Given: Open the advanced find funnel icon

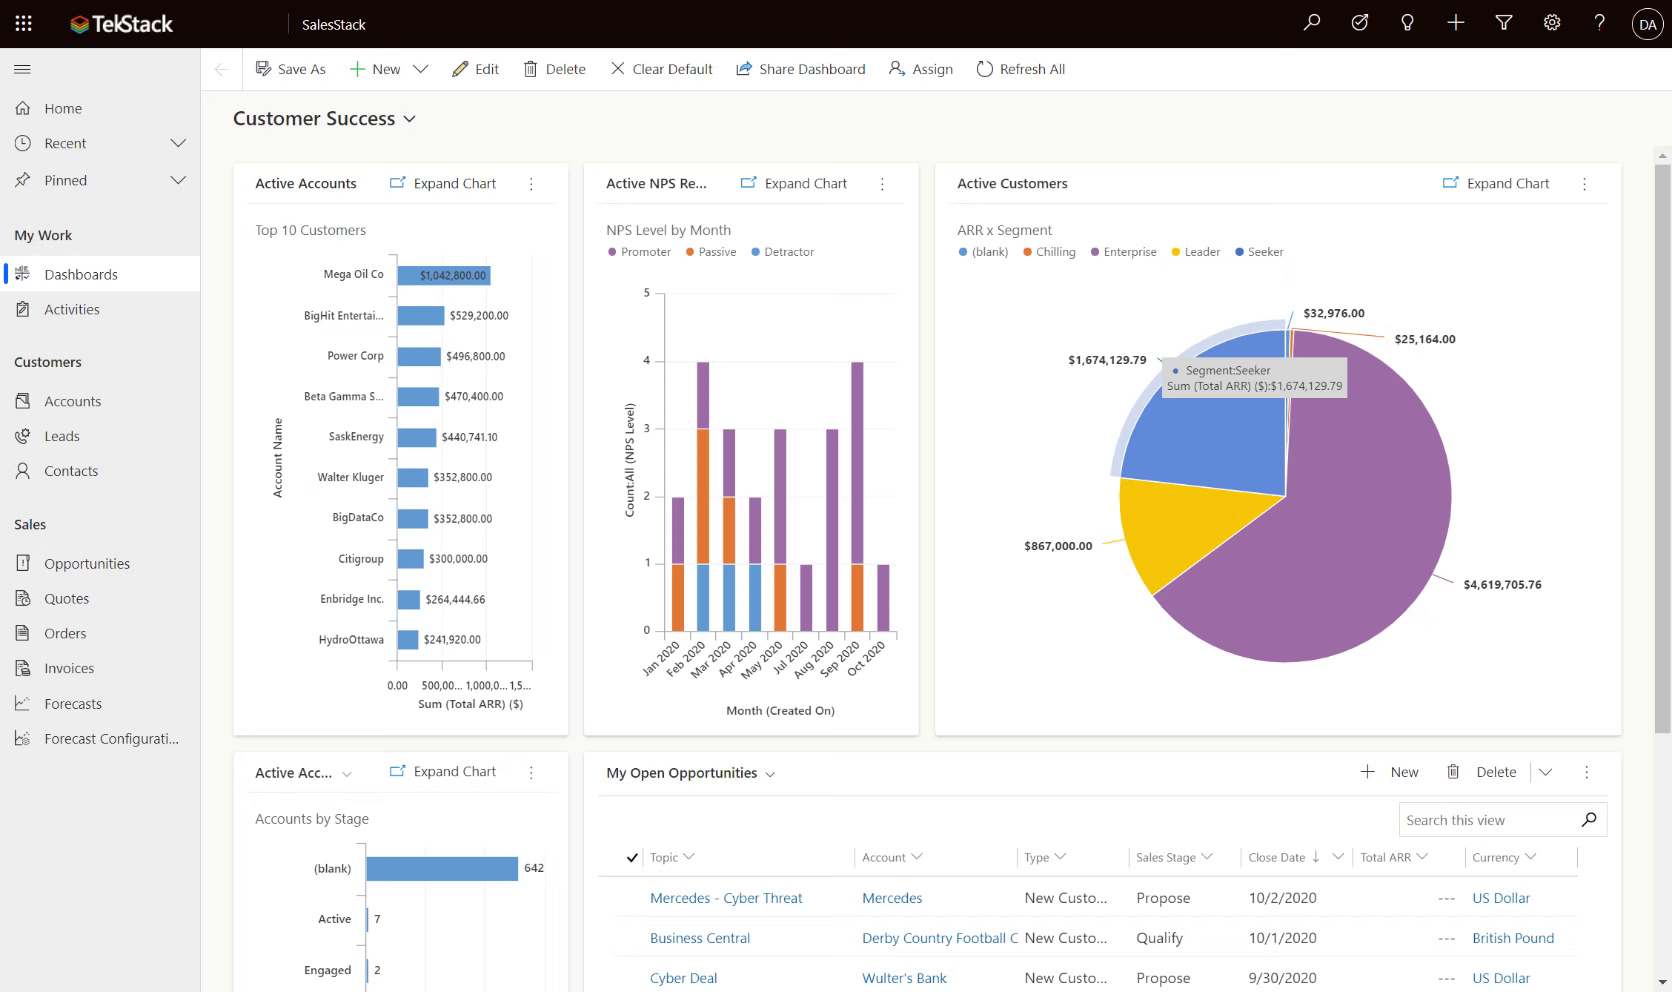Looking at the screenshot, I should [1504, 23].
